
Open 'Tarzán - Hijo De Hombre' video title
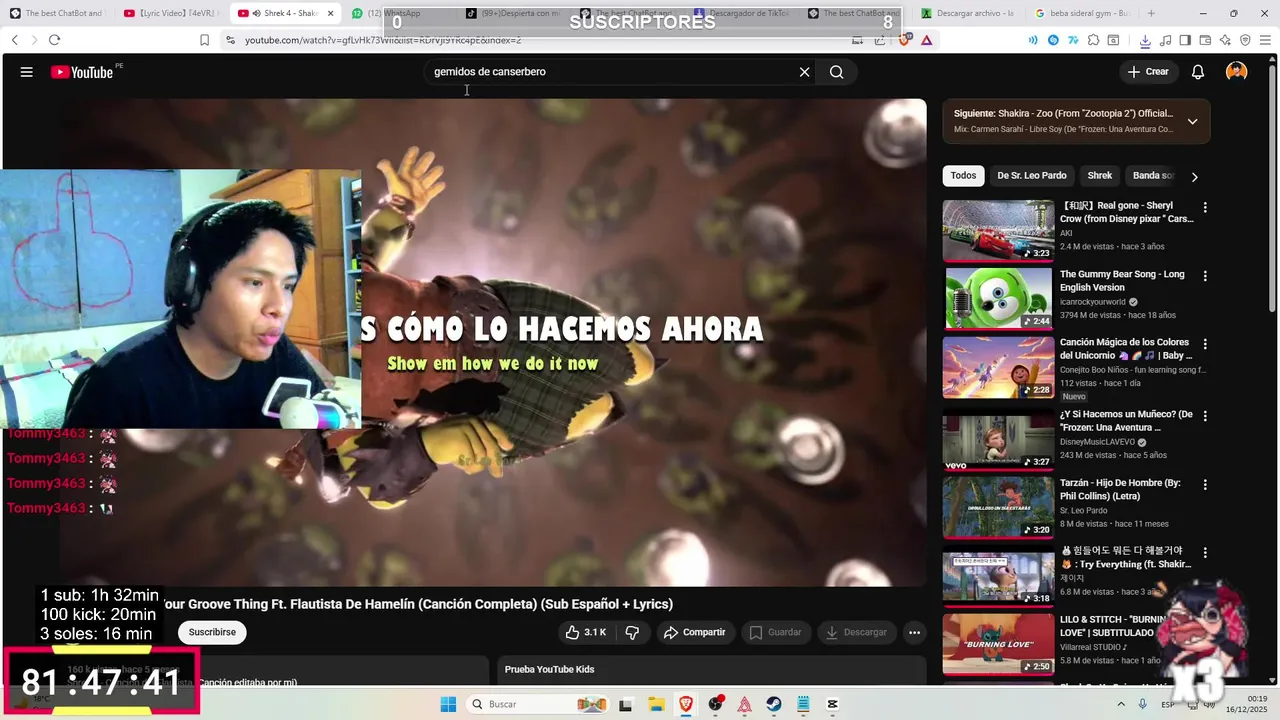(x=1120, y=490)
